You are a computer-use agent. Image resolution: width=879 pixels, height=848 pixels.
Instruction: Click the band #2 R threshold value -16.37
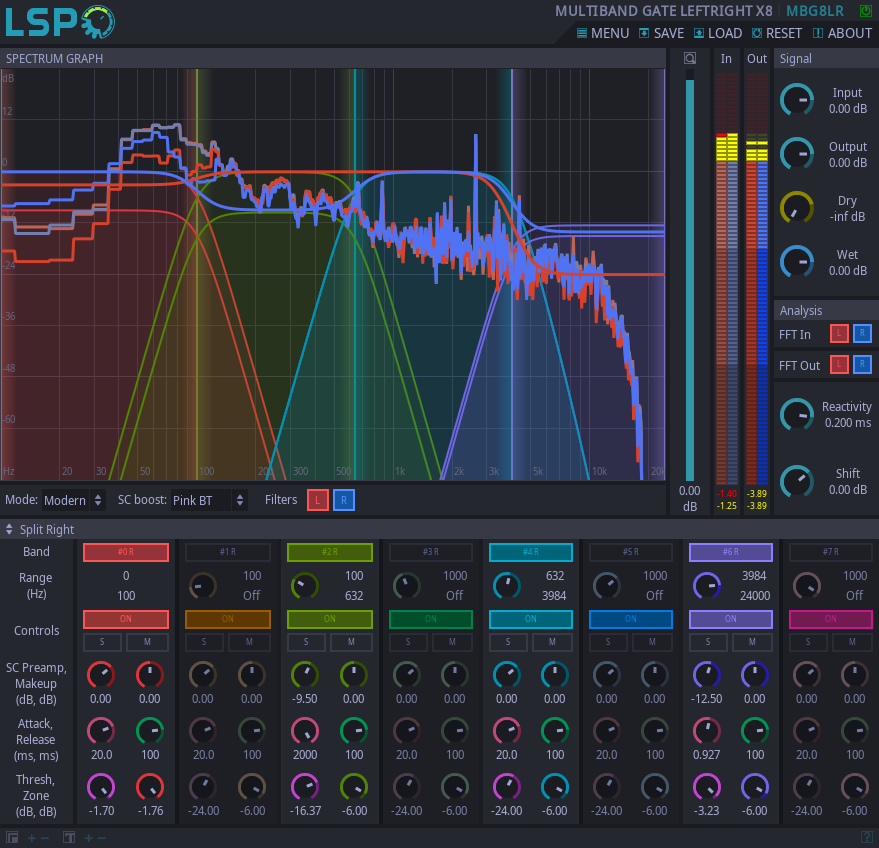coord(305,810)
